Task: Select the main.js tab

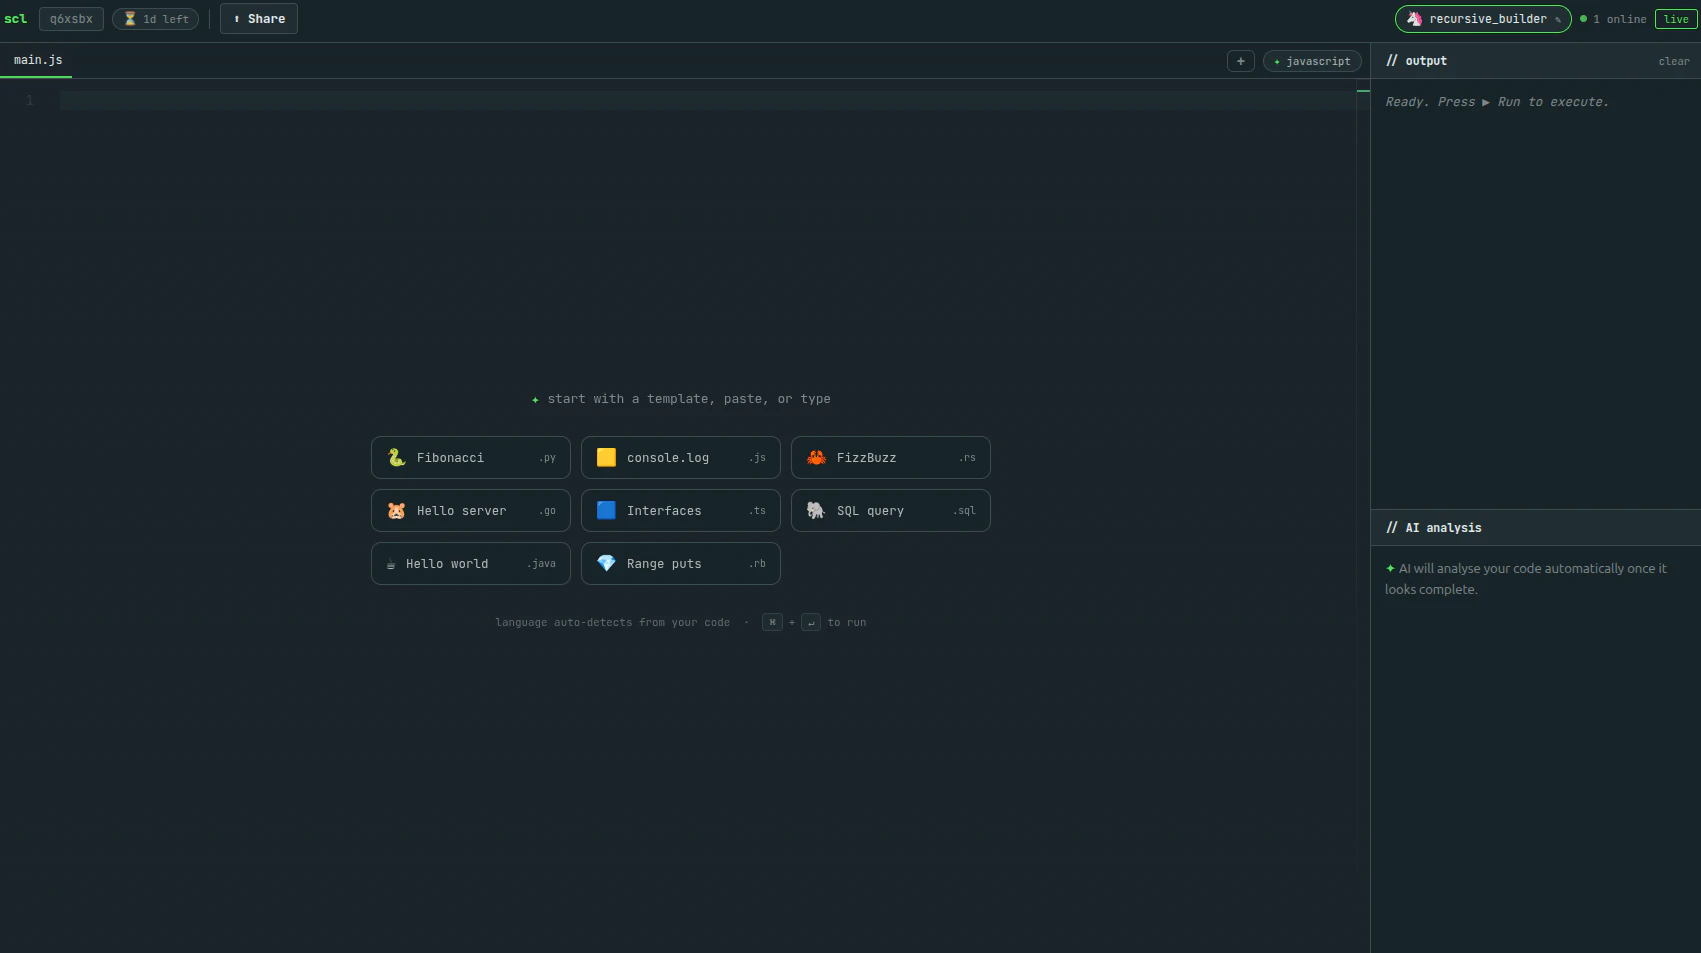Action: pyautogui.click(x=37, y=60)
